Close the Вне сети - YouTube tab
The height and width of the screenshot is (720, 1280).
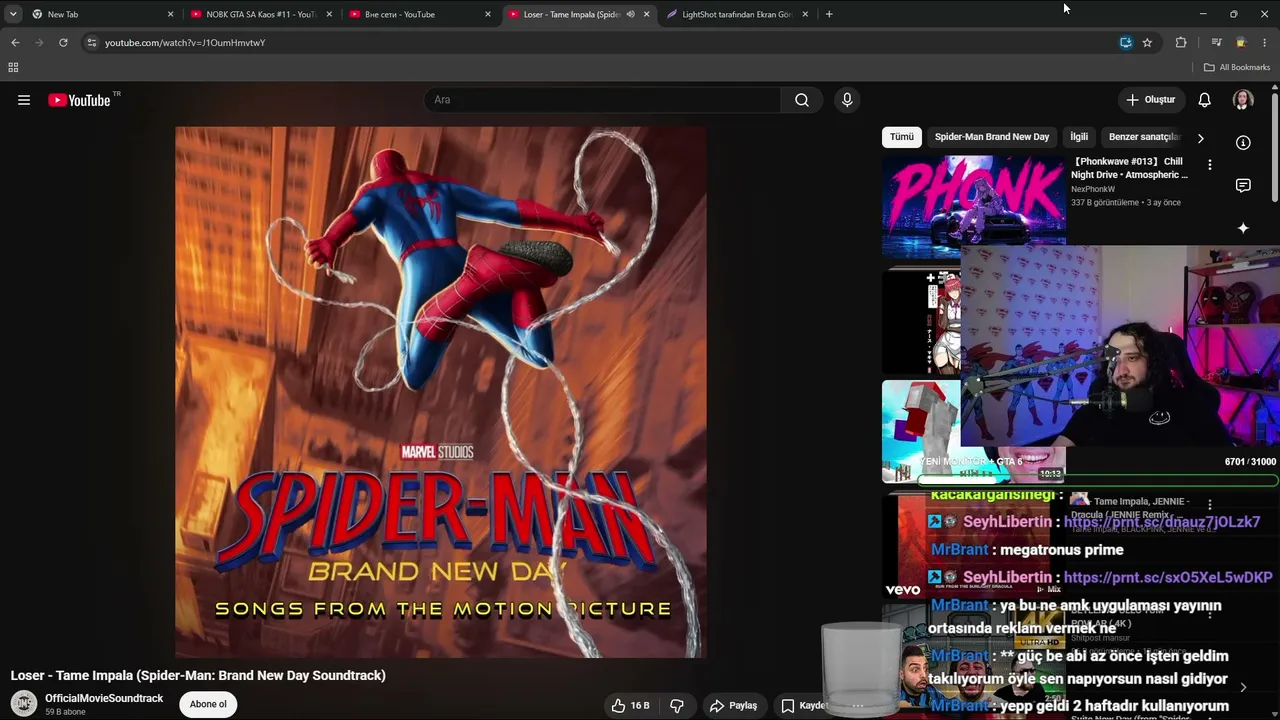coord(488,14)
